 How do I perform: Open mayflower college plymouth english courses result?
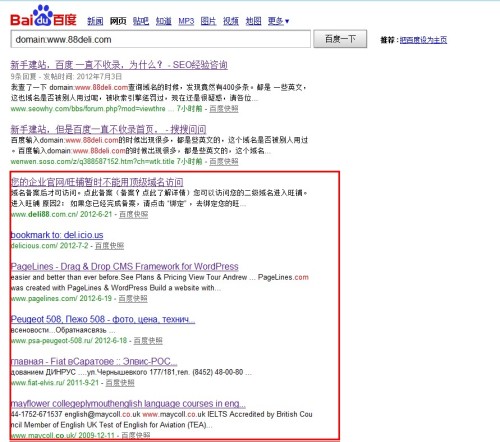(128, 404)
